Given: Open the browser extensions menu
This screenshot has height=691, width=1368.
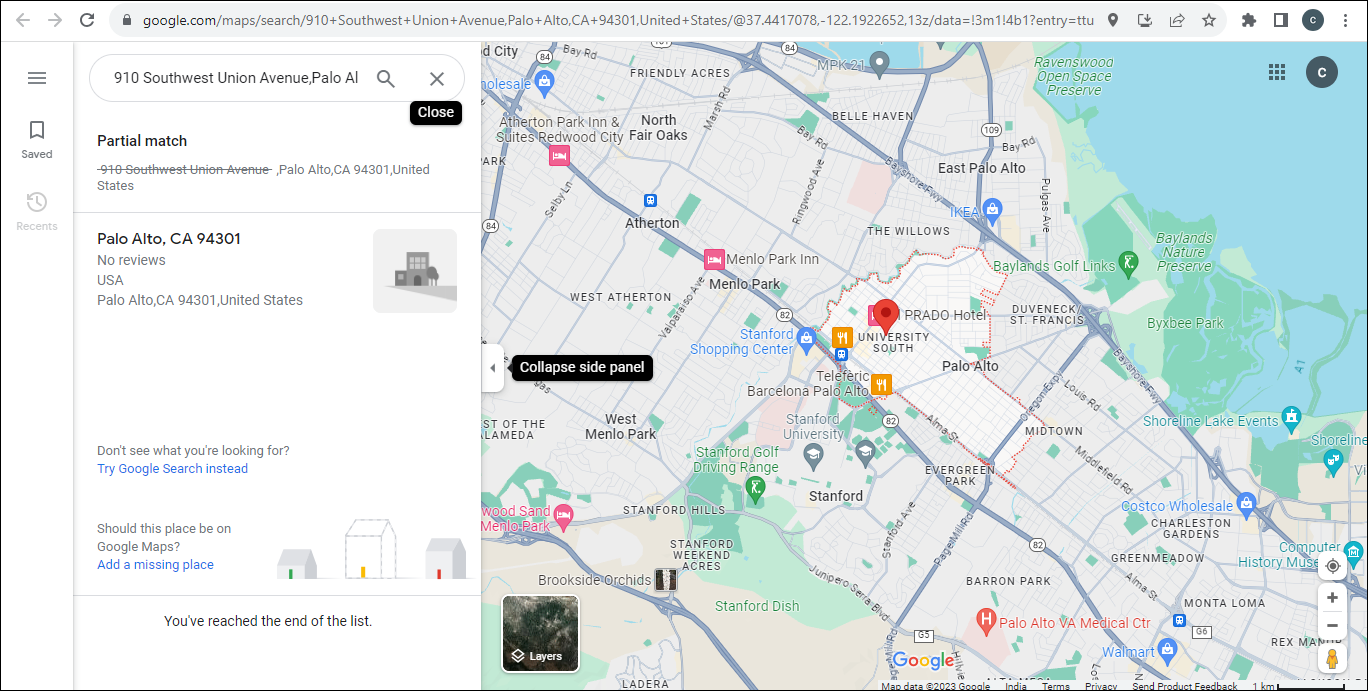Looking at the screenshot, I should [1248, 20].
